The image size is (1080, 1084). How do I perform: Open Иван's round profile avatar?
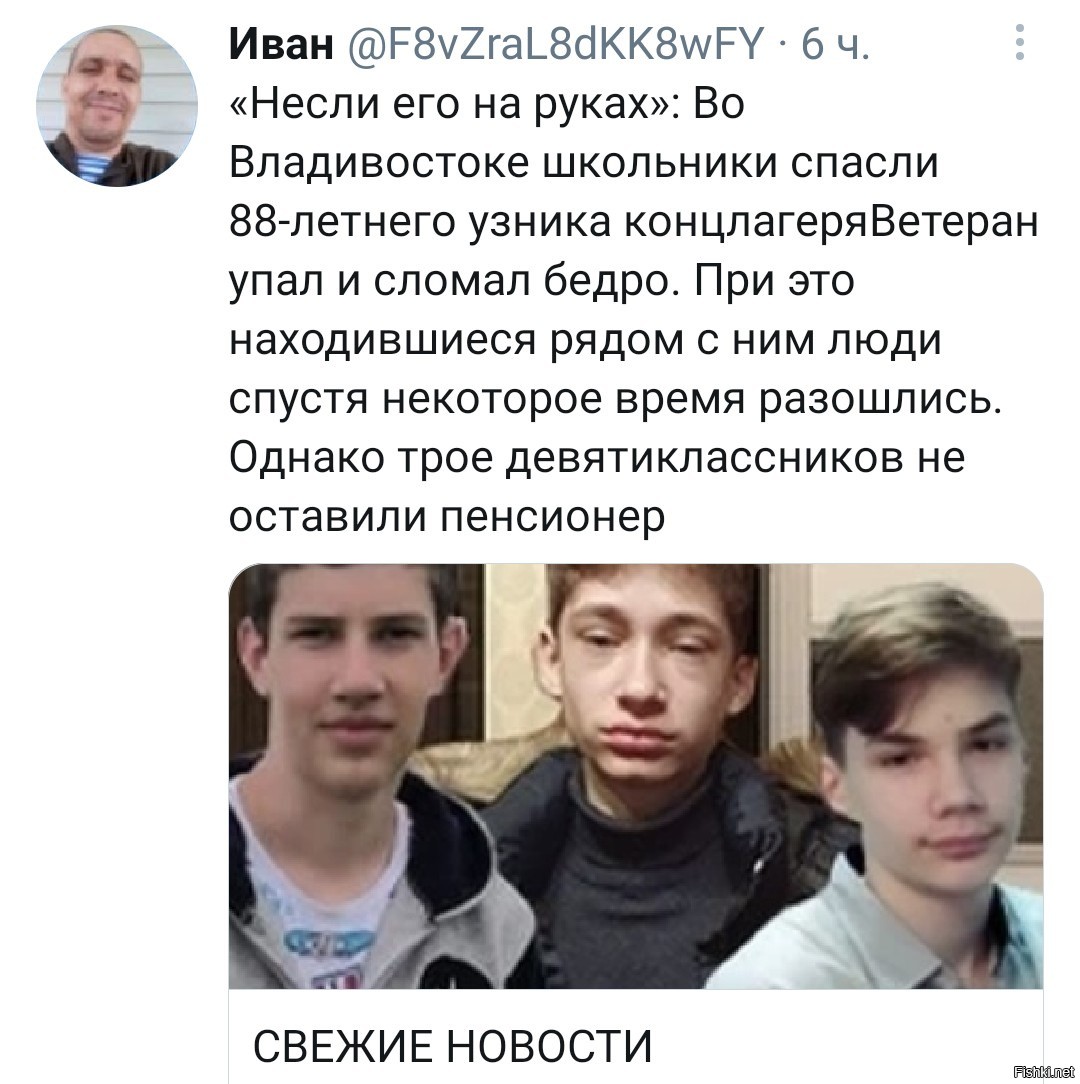[x=117, y=106]
